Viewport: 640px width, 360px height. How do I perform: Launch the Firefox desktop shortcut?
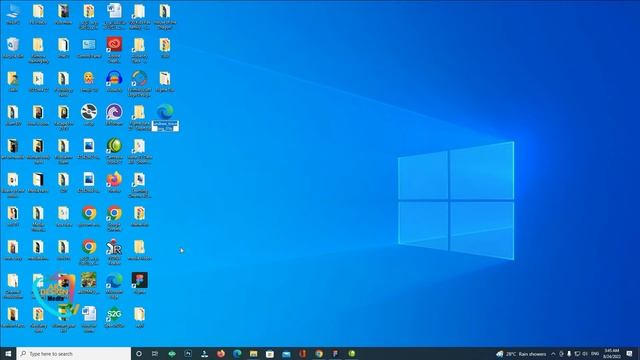pos(114,182)
